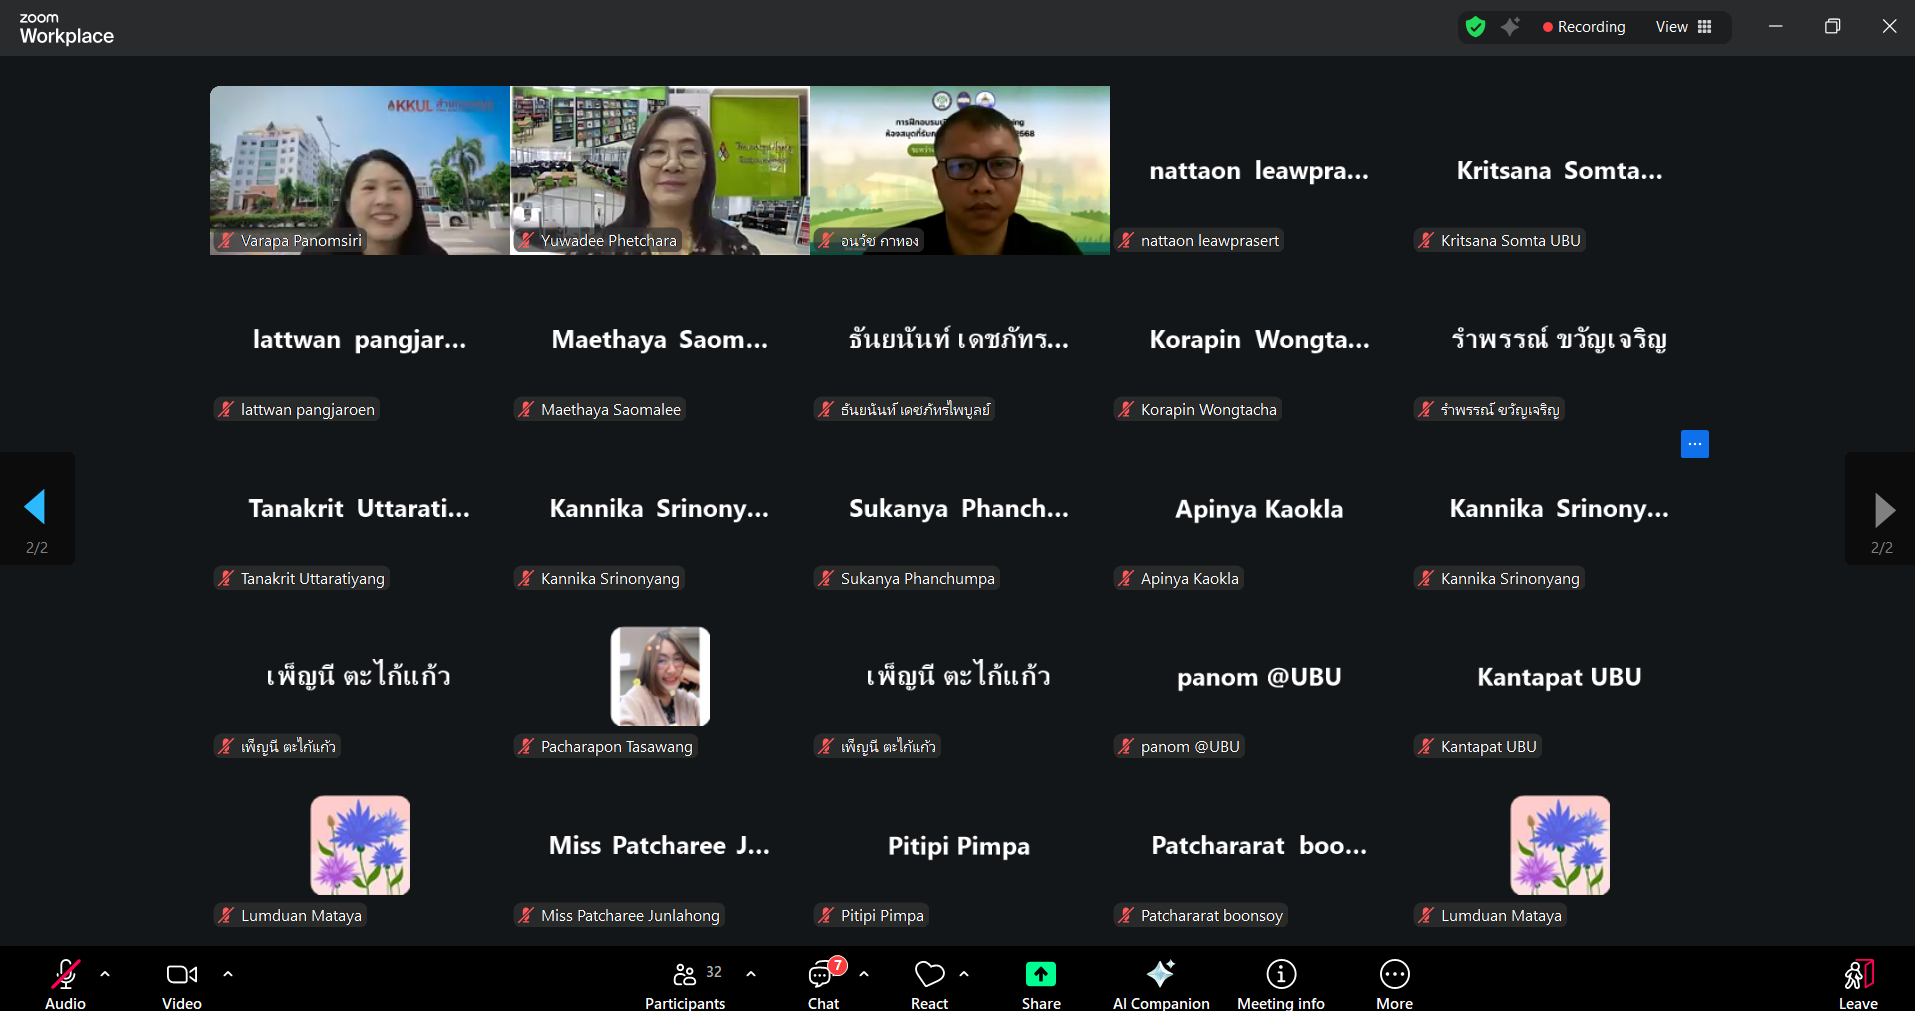The height and width of the screenshot is (1011, 1915).
Task: Toggle the camera with Video button
Action: (182, 984)
